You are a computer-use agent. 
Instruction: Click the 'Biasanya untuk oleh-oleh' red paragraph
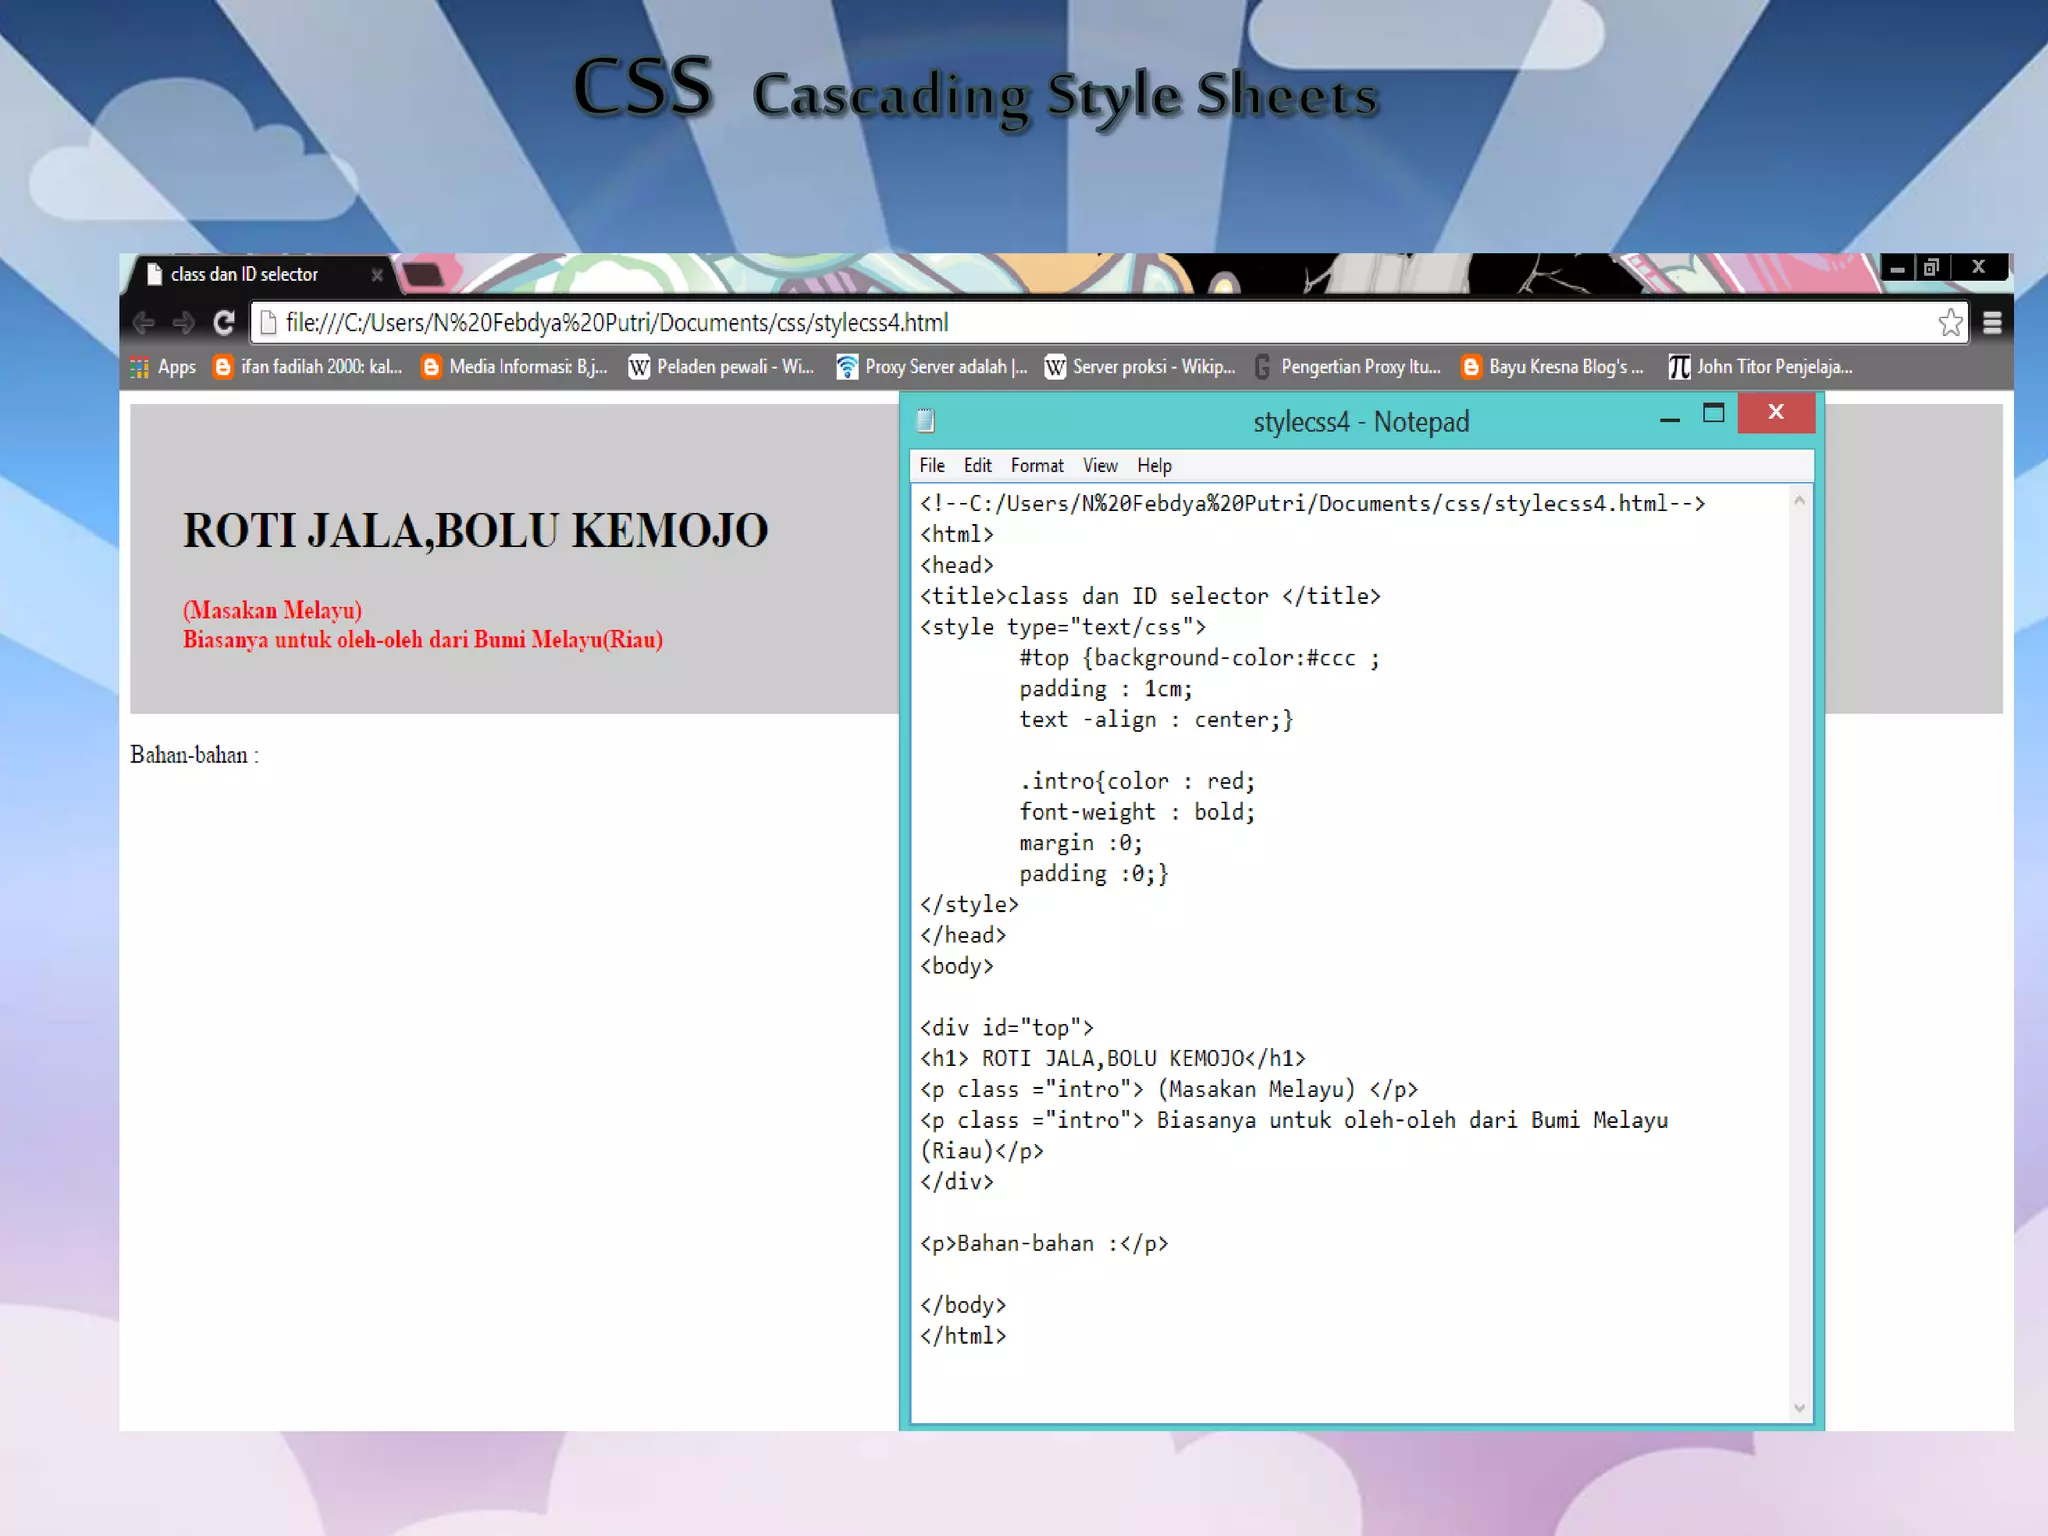click(422, 640)
